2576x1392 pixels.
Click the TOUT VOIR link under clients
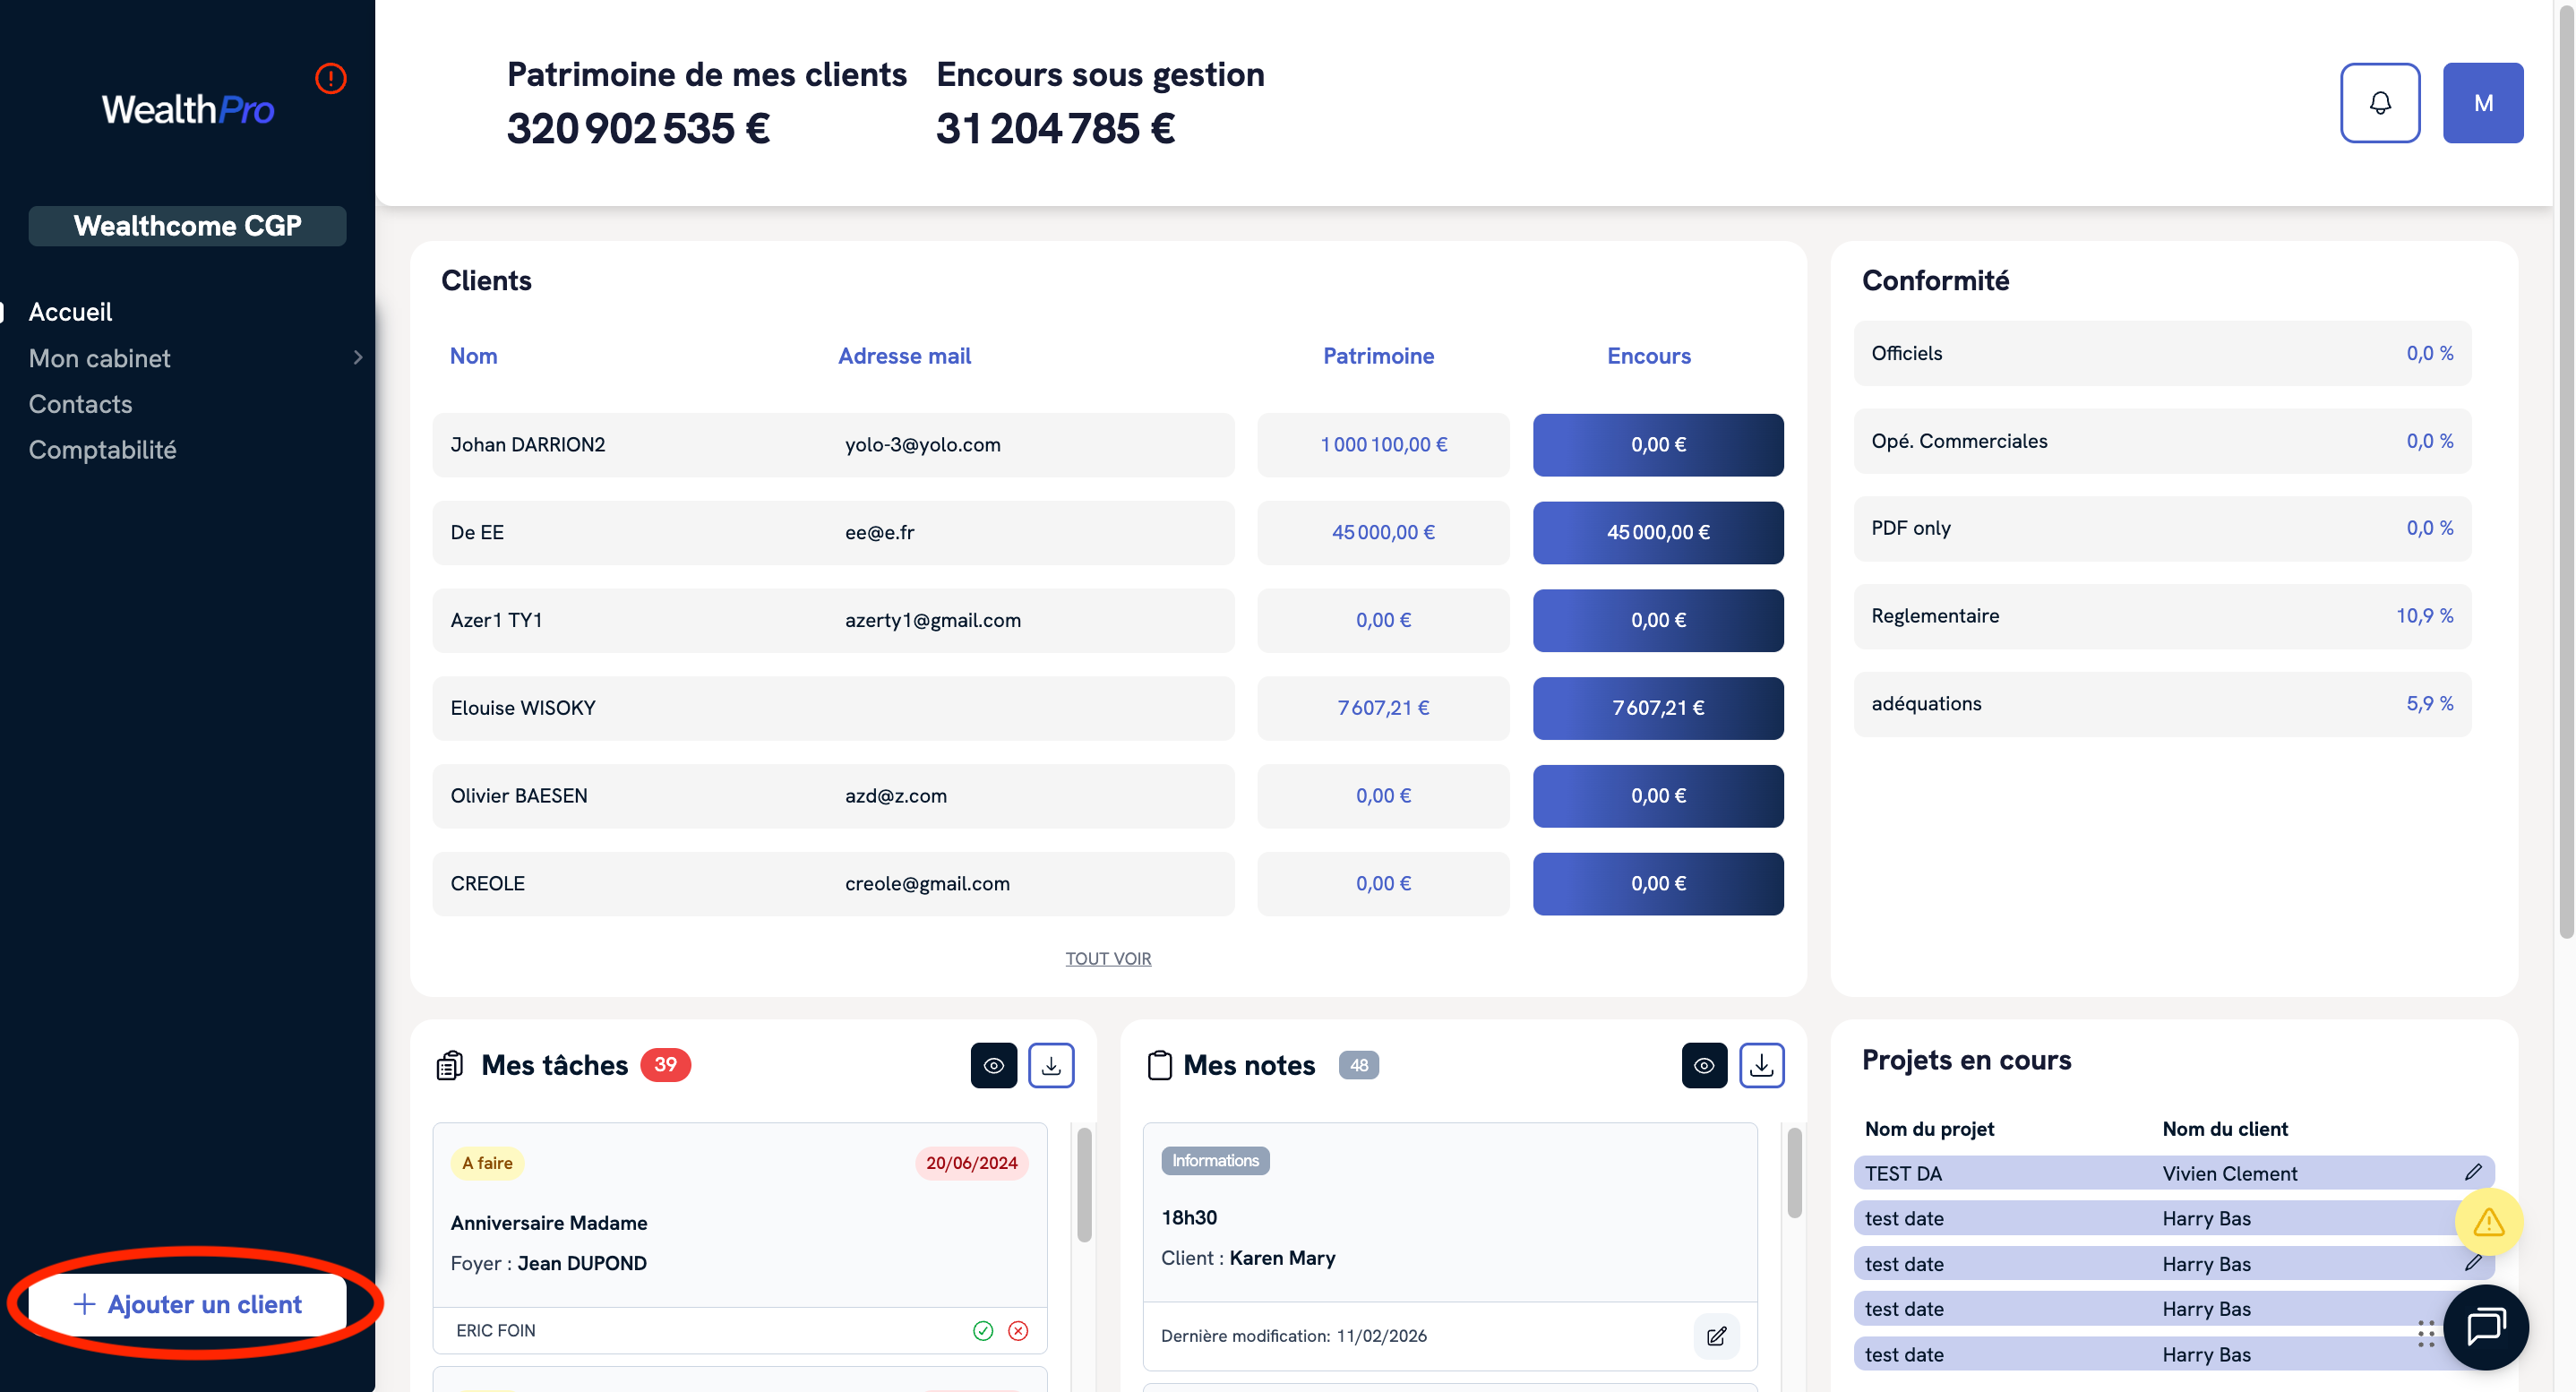tap(1107, 958)
